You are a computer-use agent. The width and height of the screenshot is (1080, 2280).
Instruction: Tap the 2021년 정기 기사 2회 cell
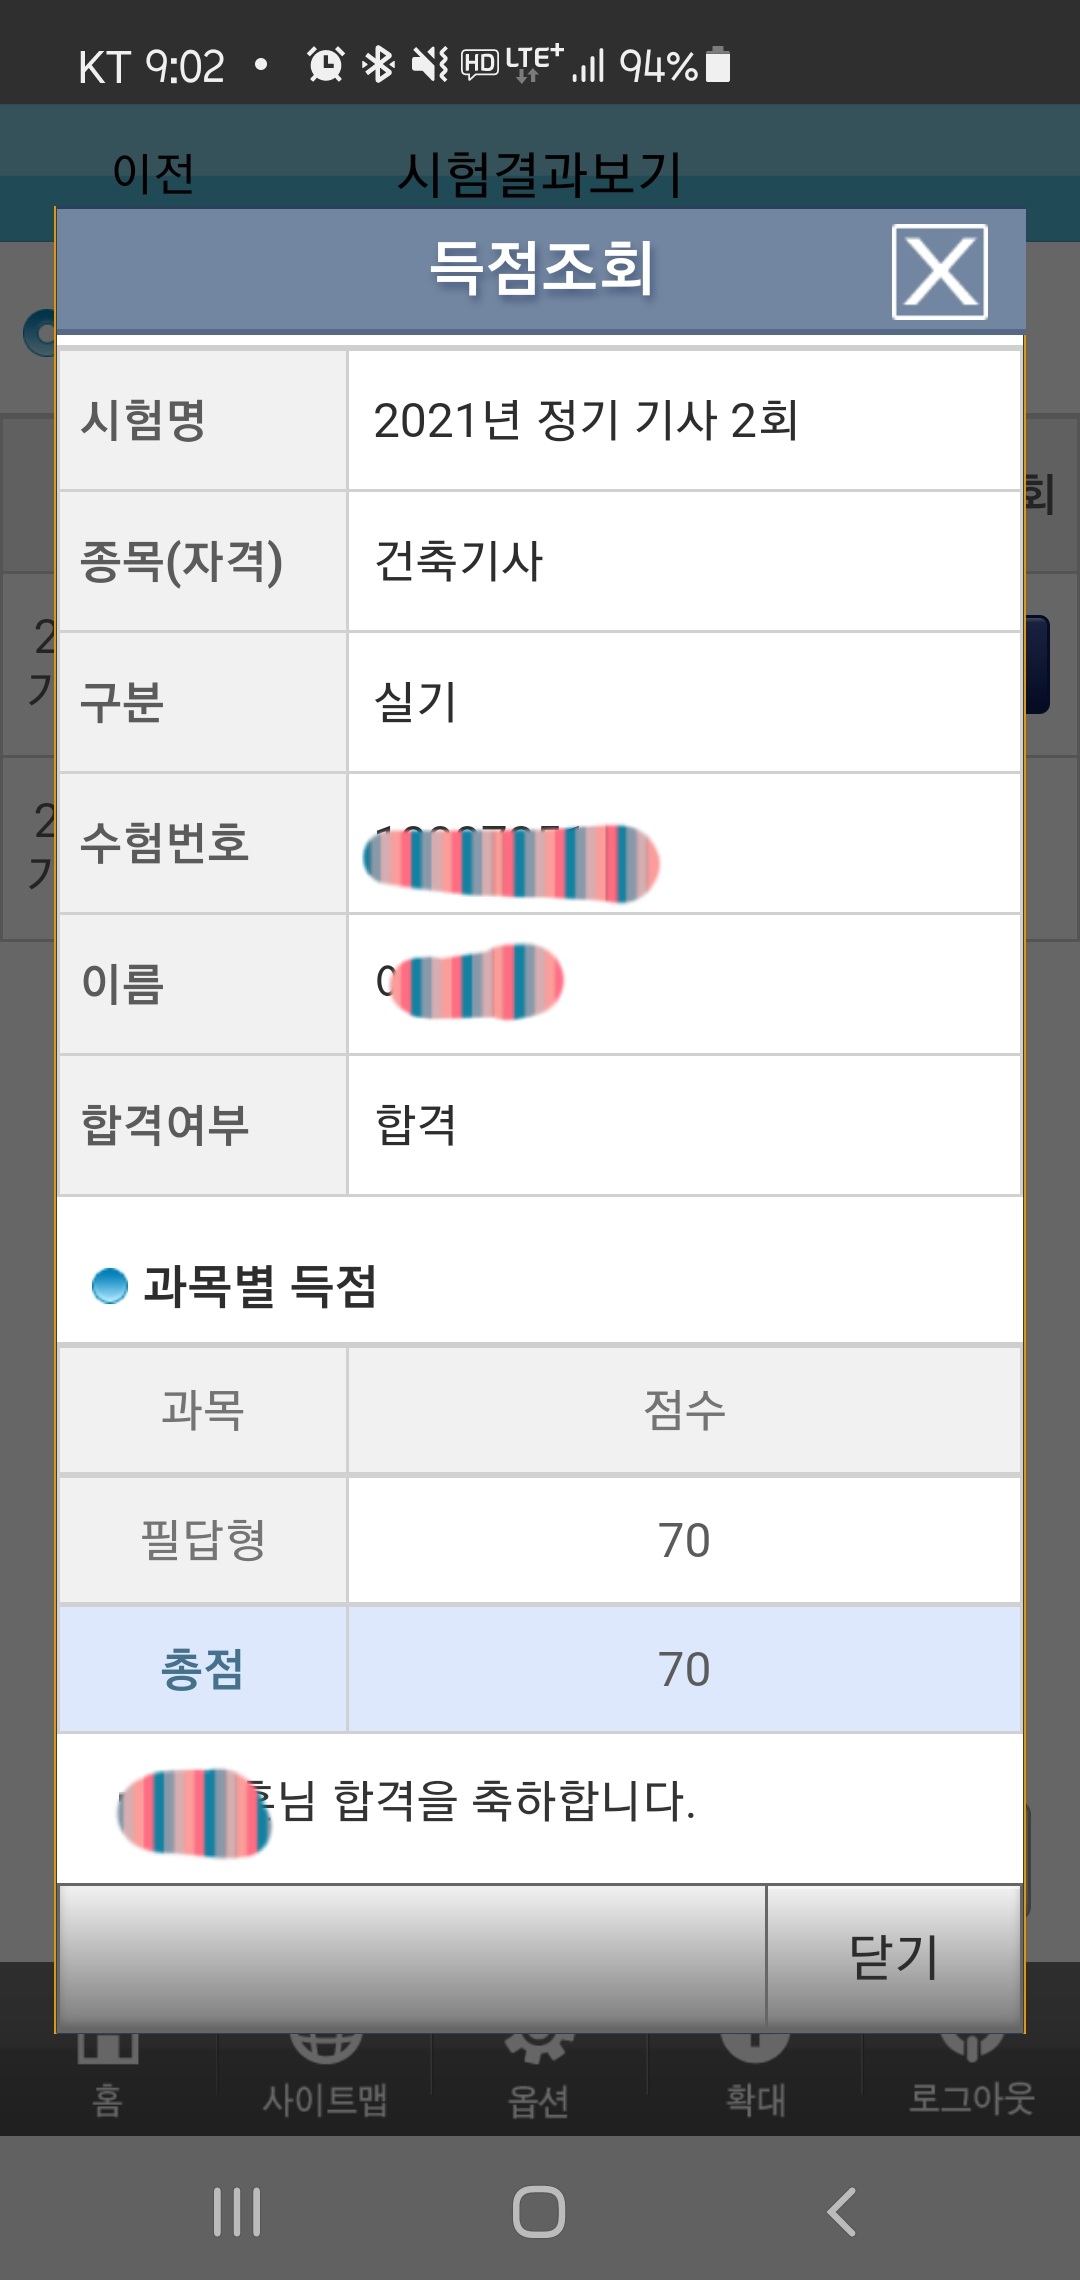[684, 420]
